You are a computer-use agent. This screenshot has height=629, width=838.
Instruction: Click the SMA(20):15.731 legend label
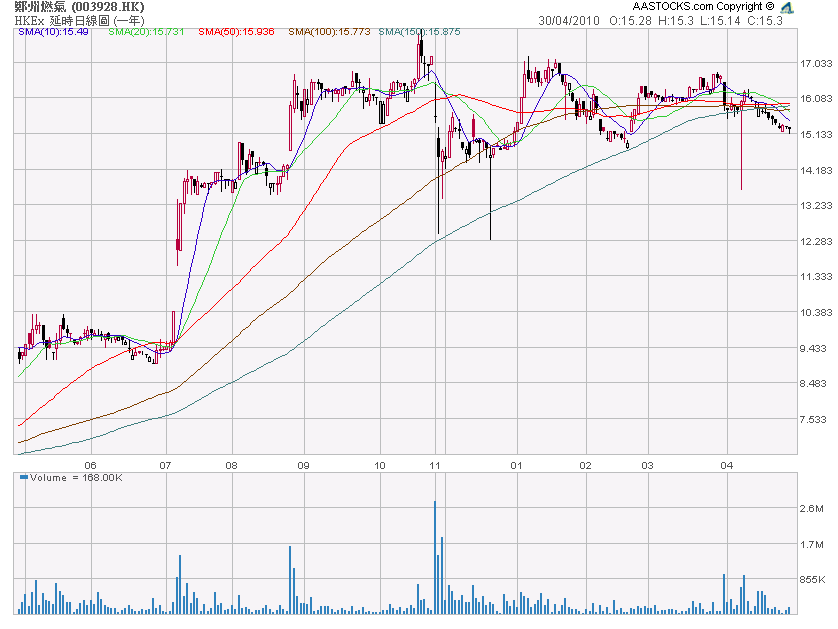(146, 32)
